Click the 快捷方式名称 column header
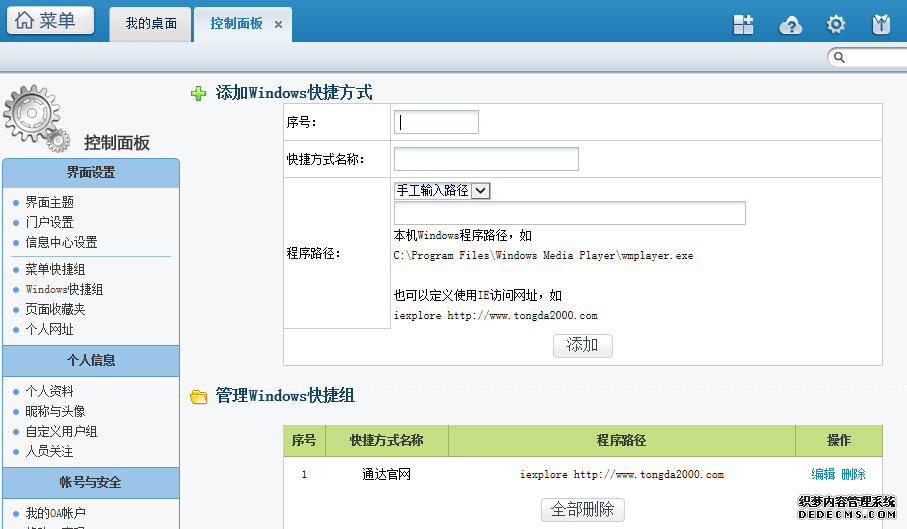 coord(387,441)
